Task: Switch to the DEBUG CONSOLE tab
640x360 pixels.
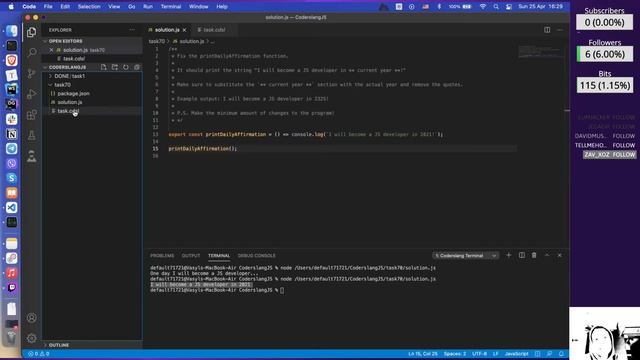Action: point(256,256)
